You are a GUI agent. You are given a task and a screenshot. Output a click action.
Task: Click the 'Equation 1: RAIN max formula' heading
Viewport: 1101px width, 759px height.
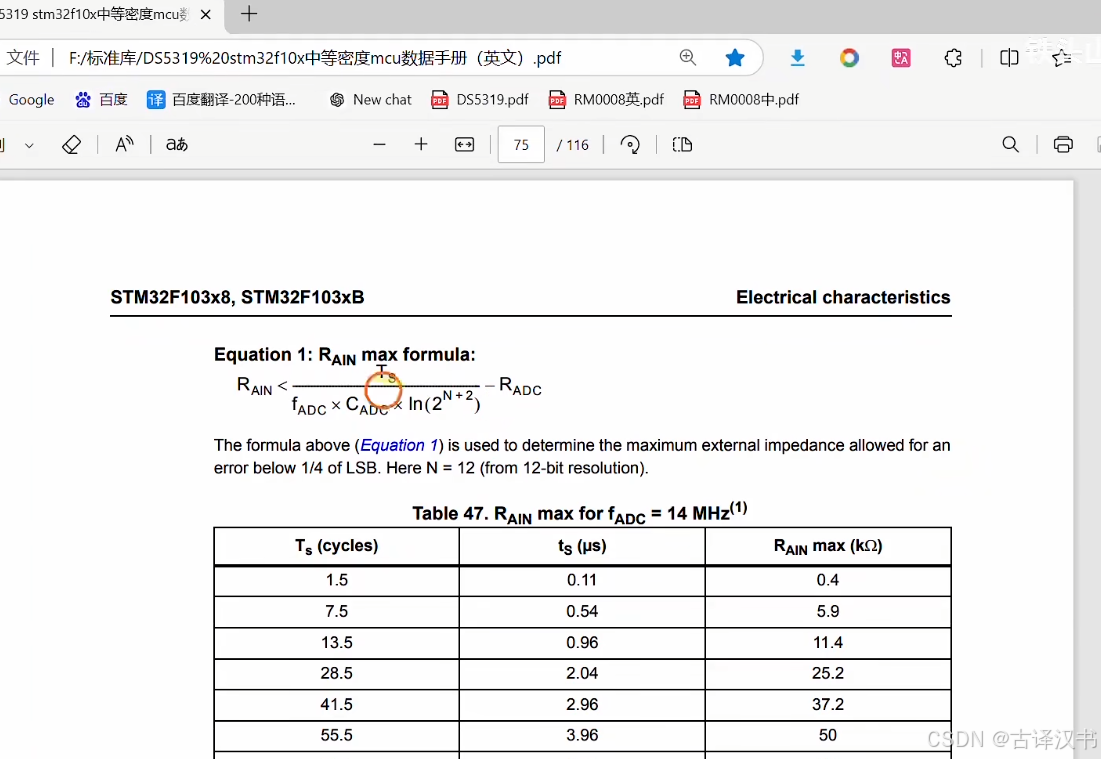[344, 355]
